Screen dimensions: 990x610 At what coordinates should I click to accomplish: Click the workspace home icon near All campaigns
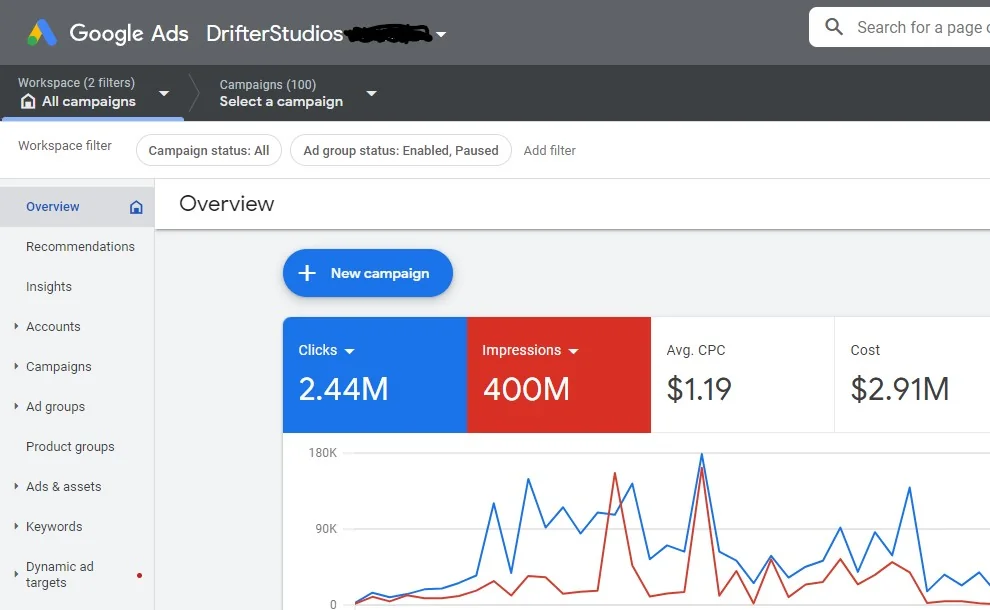pyautogui.click(x=28, y=101)
